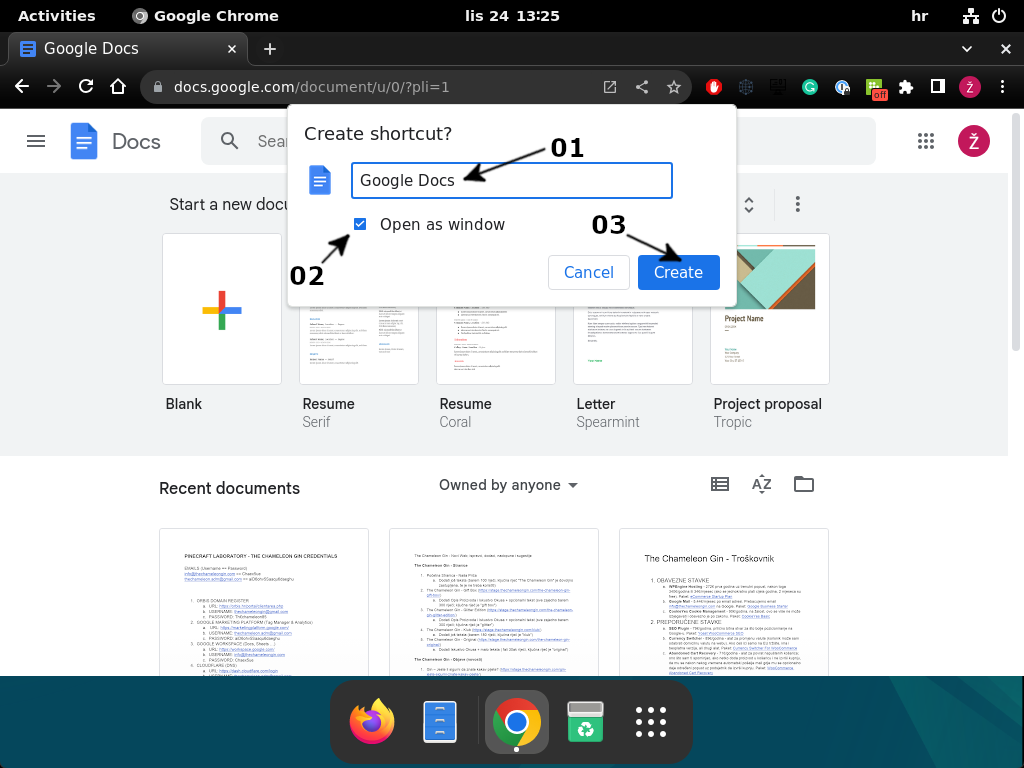This screenshot has width=1024, height=768.
Task: Open the Google Chrome app menu in top bar
Action: 205,16
